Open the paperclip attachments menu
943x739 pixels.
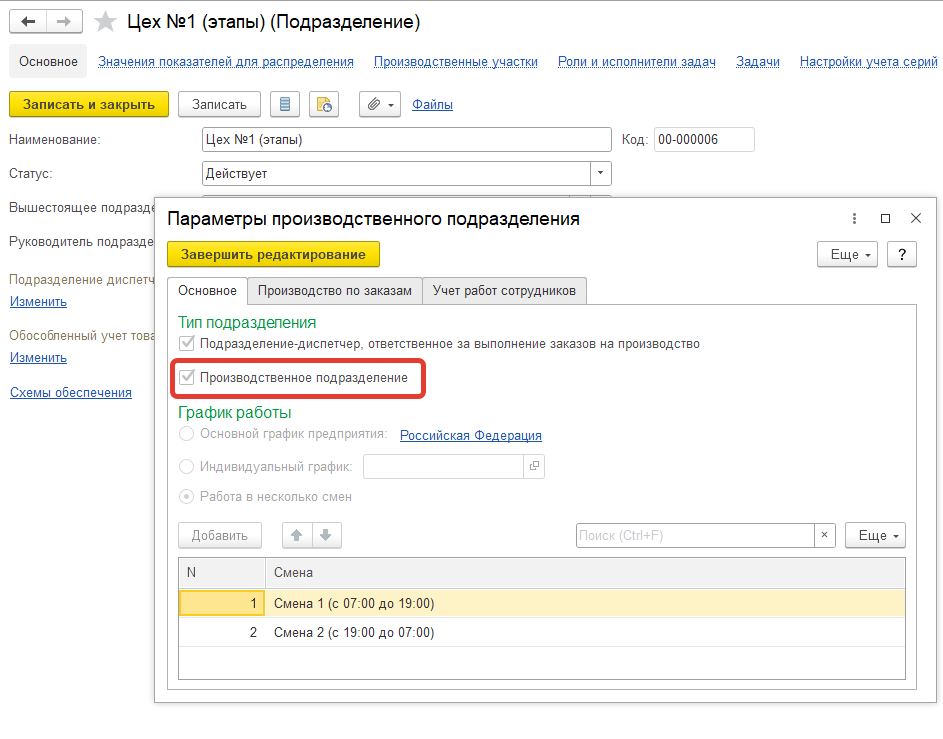tap(379, 104)
